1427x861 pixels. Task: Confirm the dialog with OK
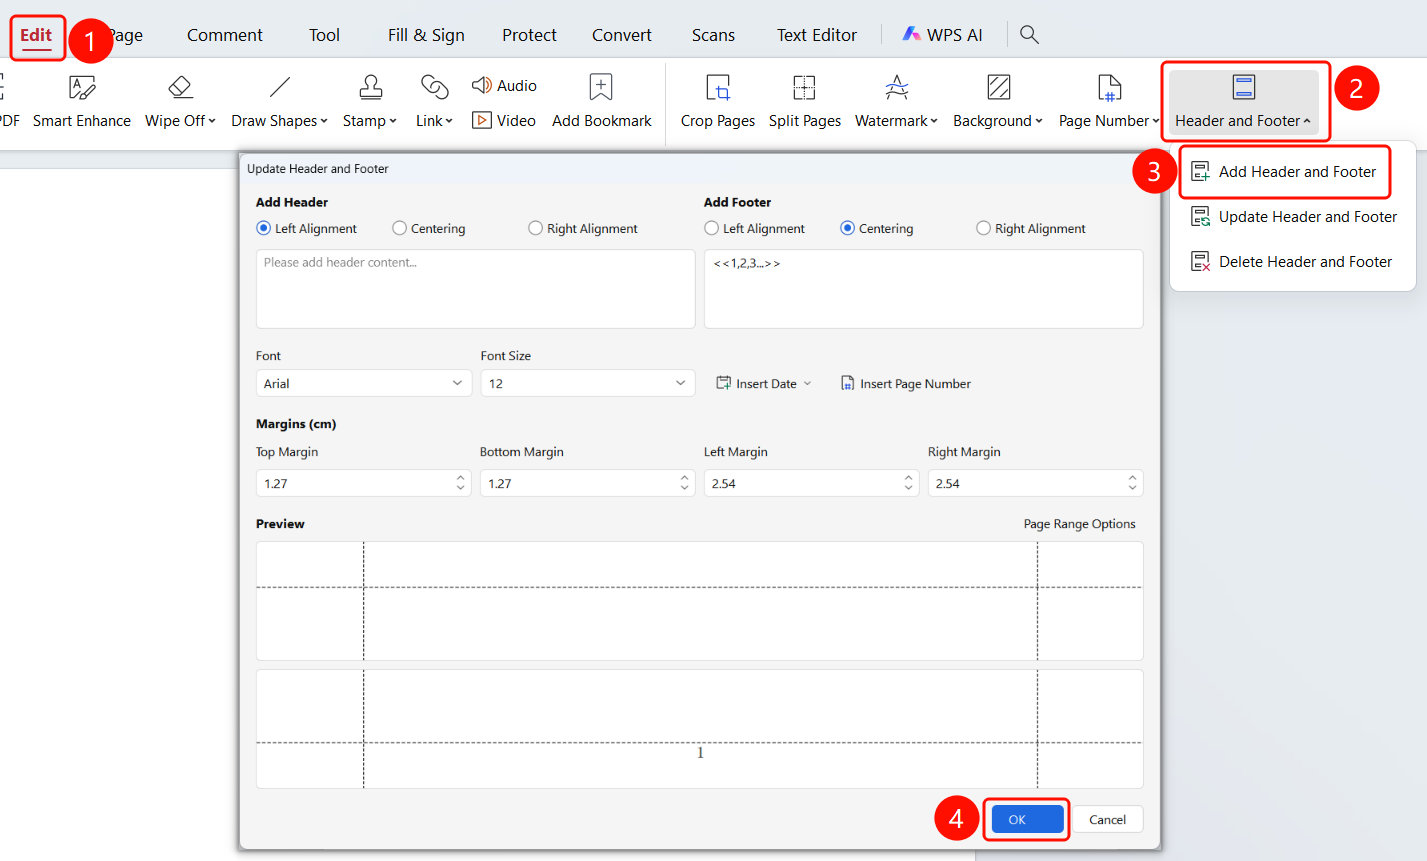coord(1027,820)
